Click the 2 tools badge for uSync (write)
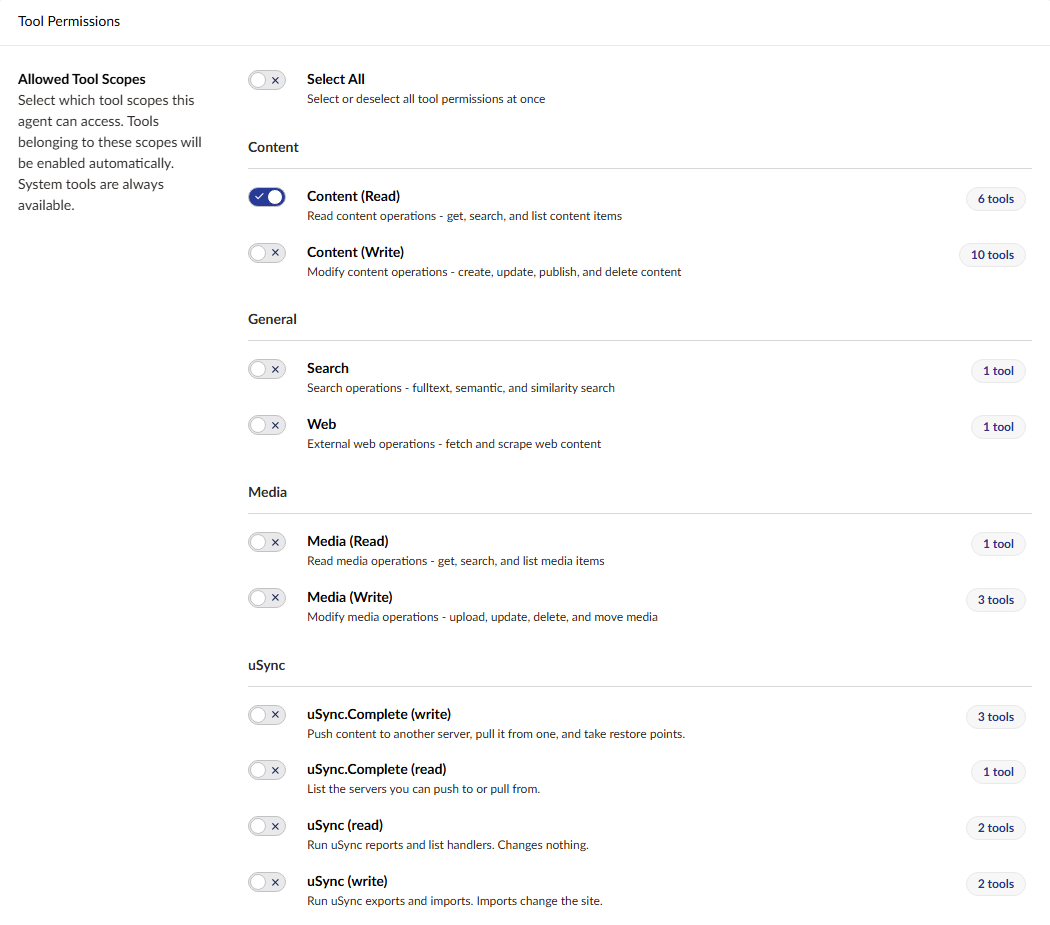 [x=995, y=884]
